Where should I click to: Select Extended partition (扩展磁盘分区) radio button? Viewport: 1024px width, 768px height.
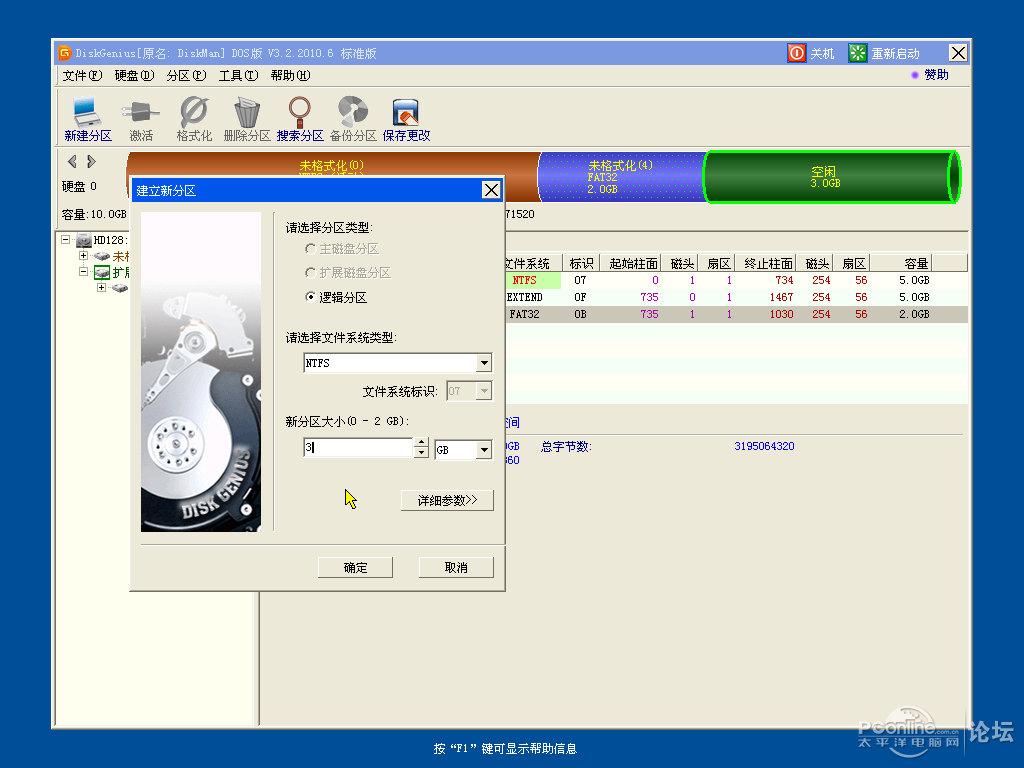(x=310, y=272)
